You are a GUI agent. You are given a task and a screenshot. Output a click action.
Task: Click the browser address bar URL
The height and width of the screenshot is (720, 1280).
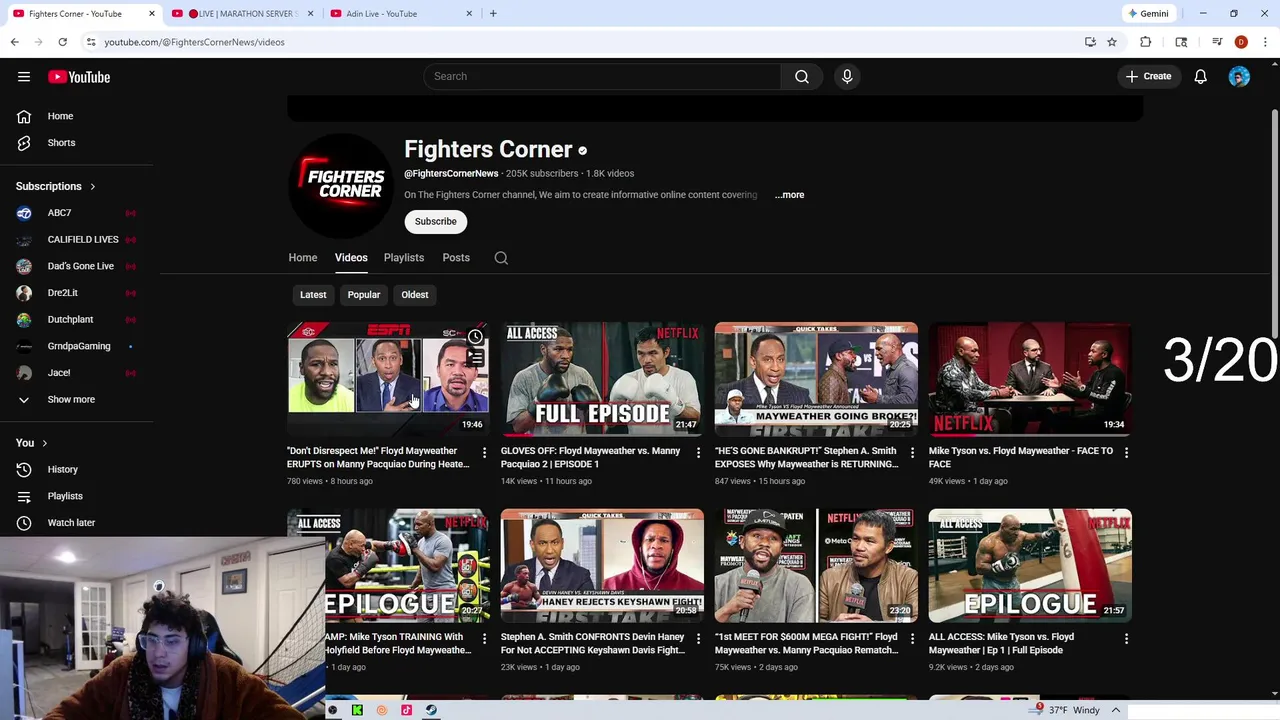pyautogui.click(x=195, y=42)
